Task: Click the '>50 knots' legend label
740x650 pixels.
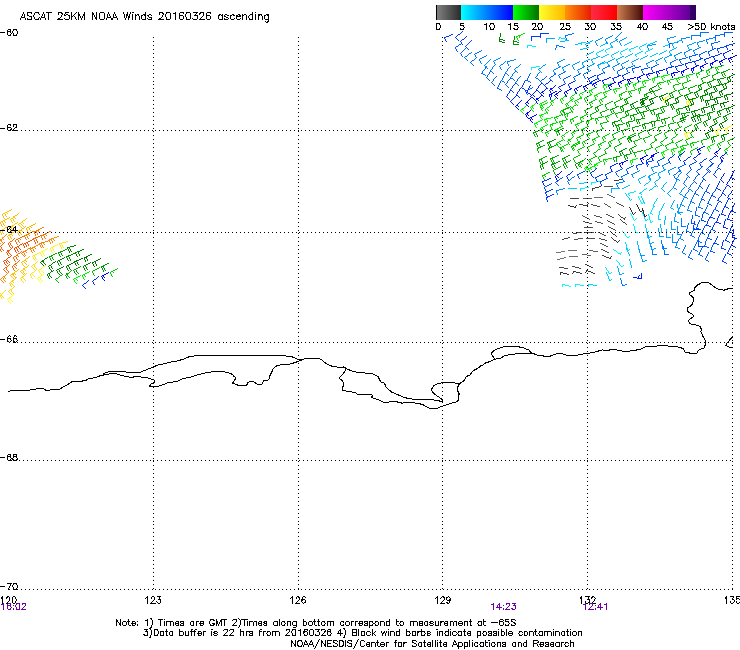Action: [x=711, y=27]
